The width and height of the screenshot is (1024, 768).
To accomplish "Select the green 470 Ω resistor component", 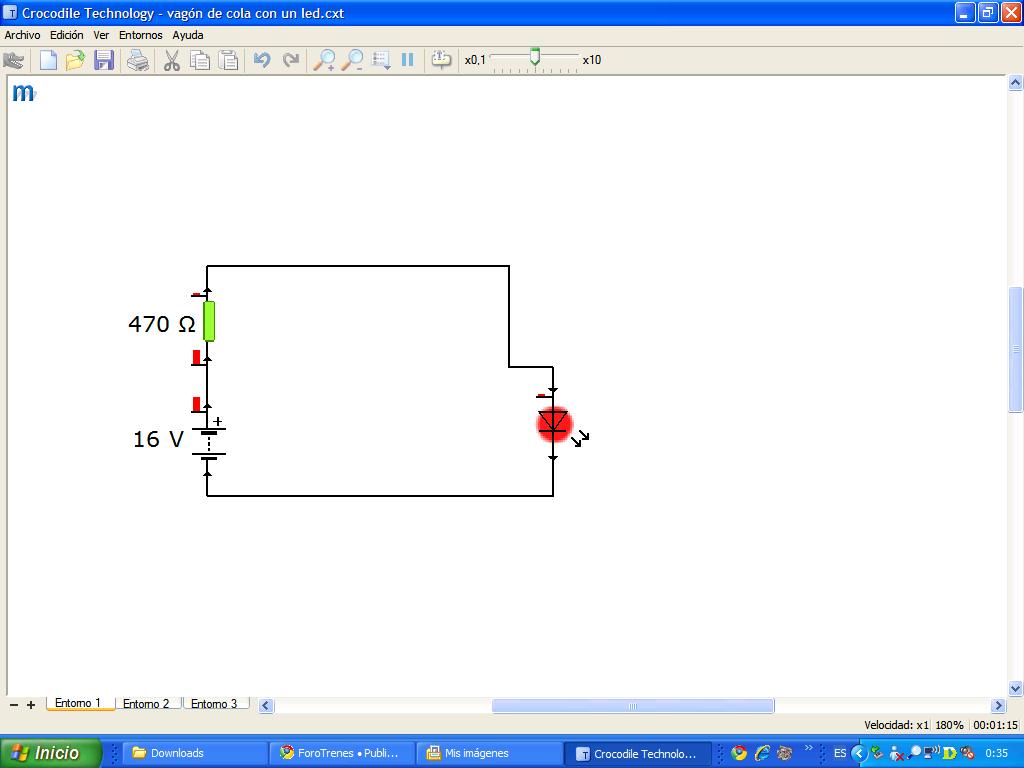I will coord(208,321).
